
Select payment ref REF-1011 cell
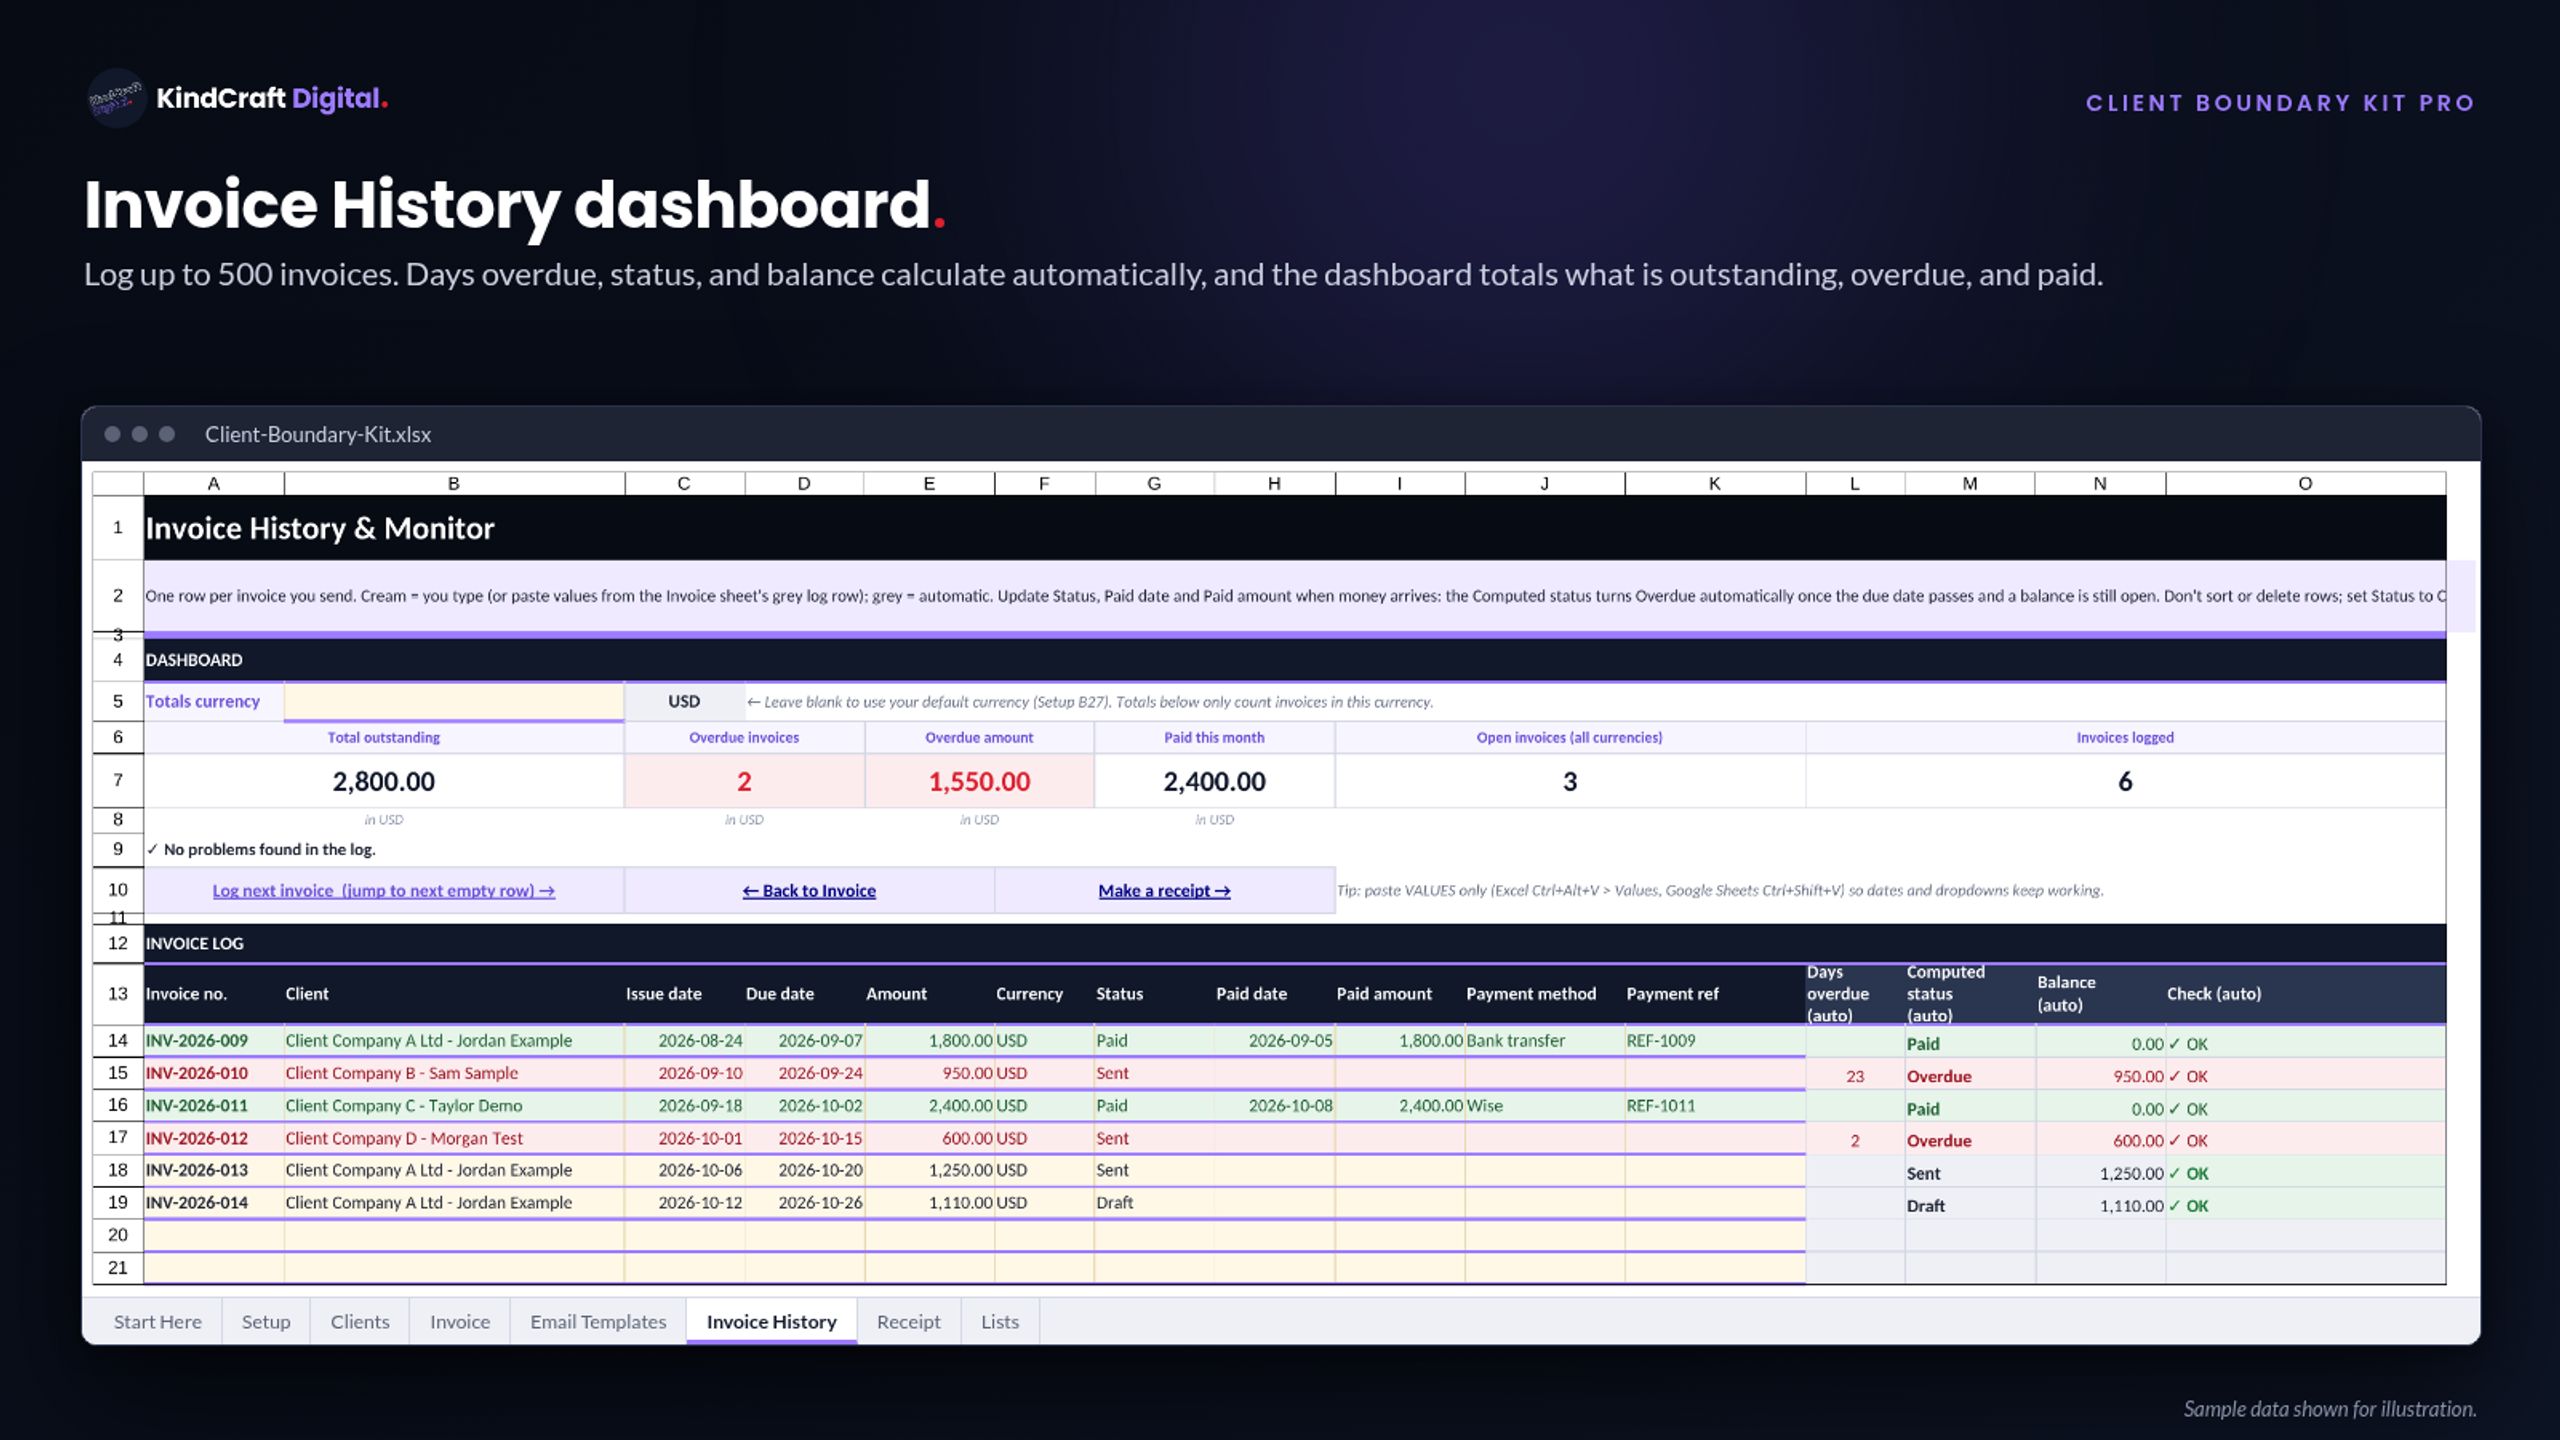click(1715, 1105)
